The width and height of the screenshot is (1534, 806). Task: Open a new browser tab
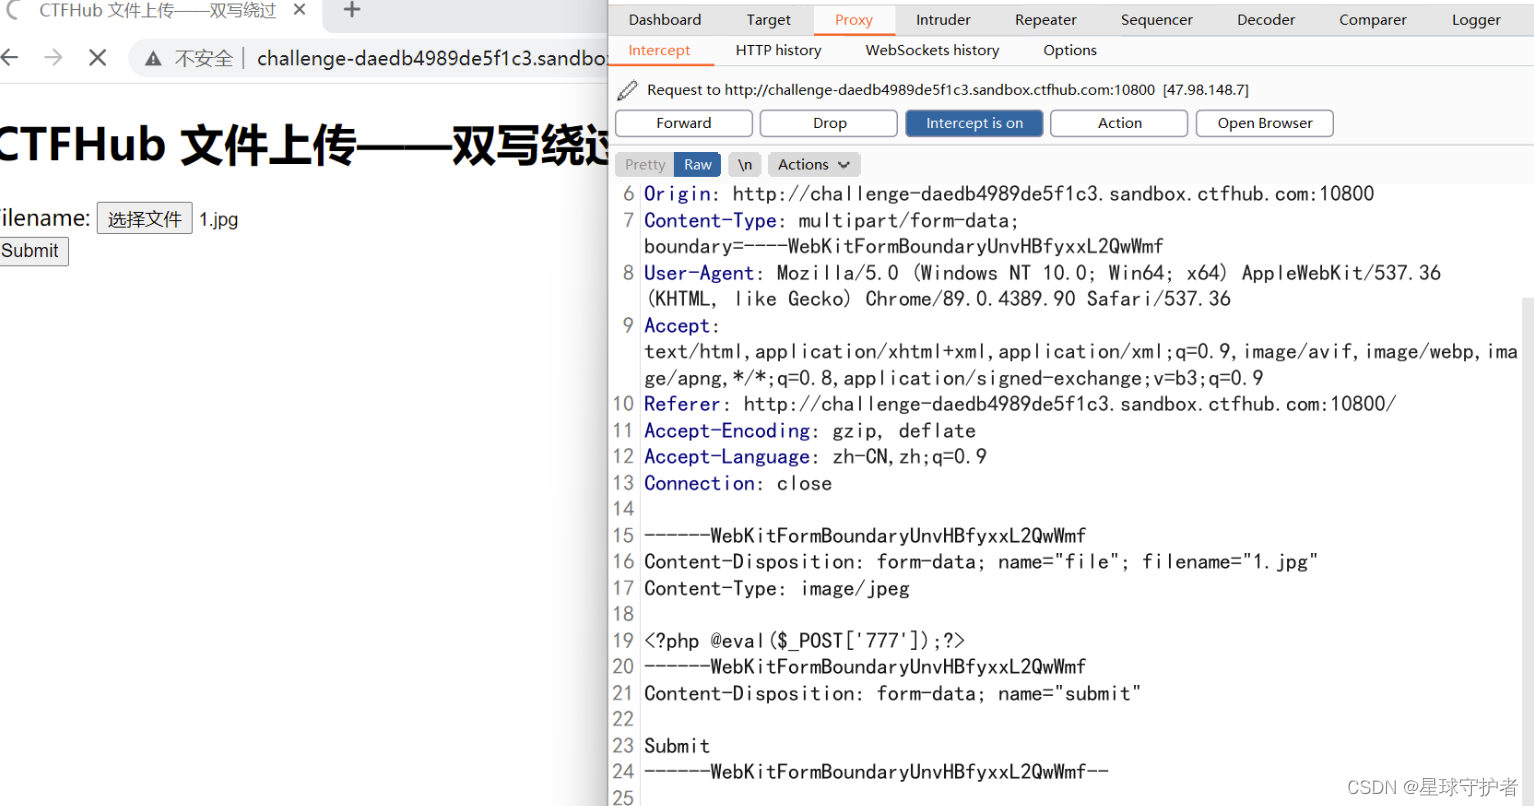click(x=351, y=10)
